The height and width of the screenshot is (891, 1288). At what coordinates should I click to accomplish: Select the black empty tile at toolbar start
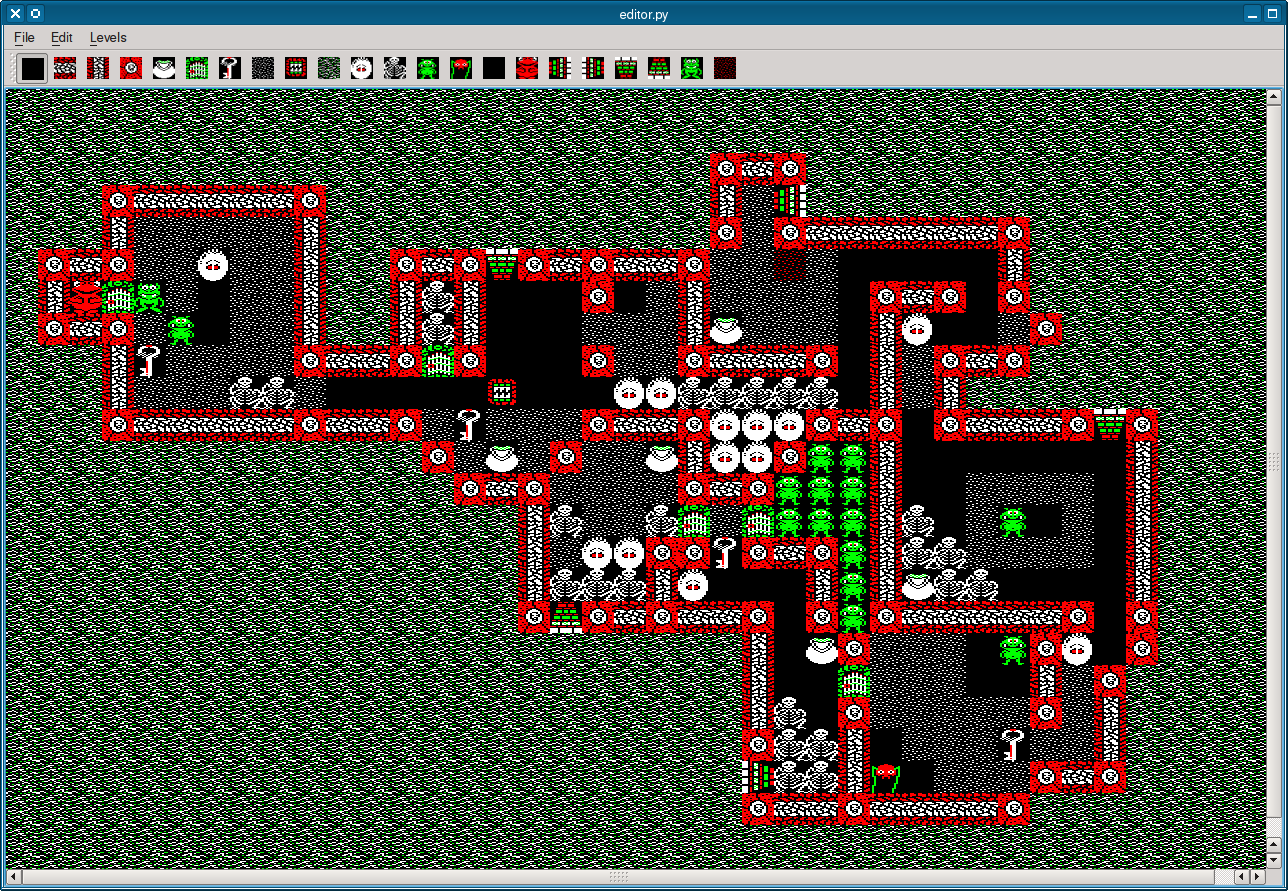[x=33, y=68]
